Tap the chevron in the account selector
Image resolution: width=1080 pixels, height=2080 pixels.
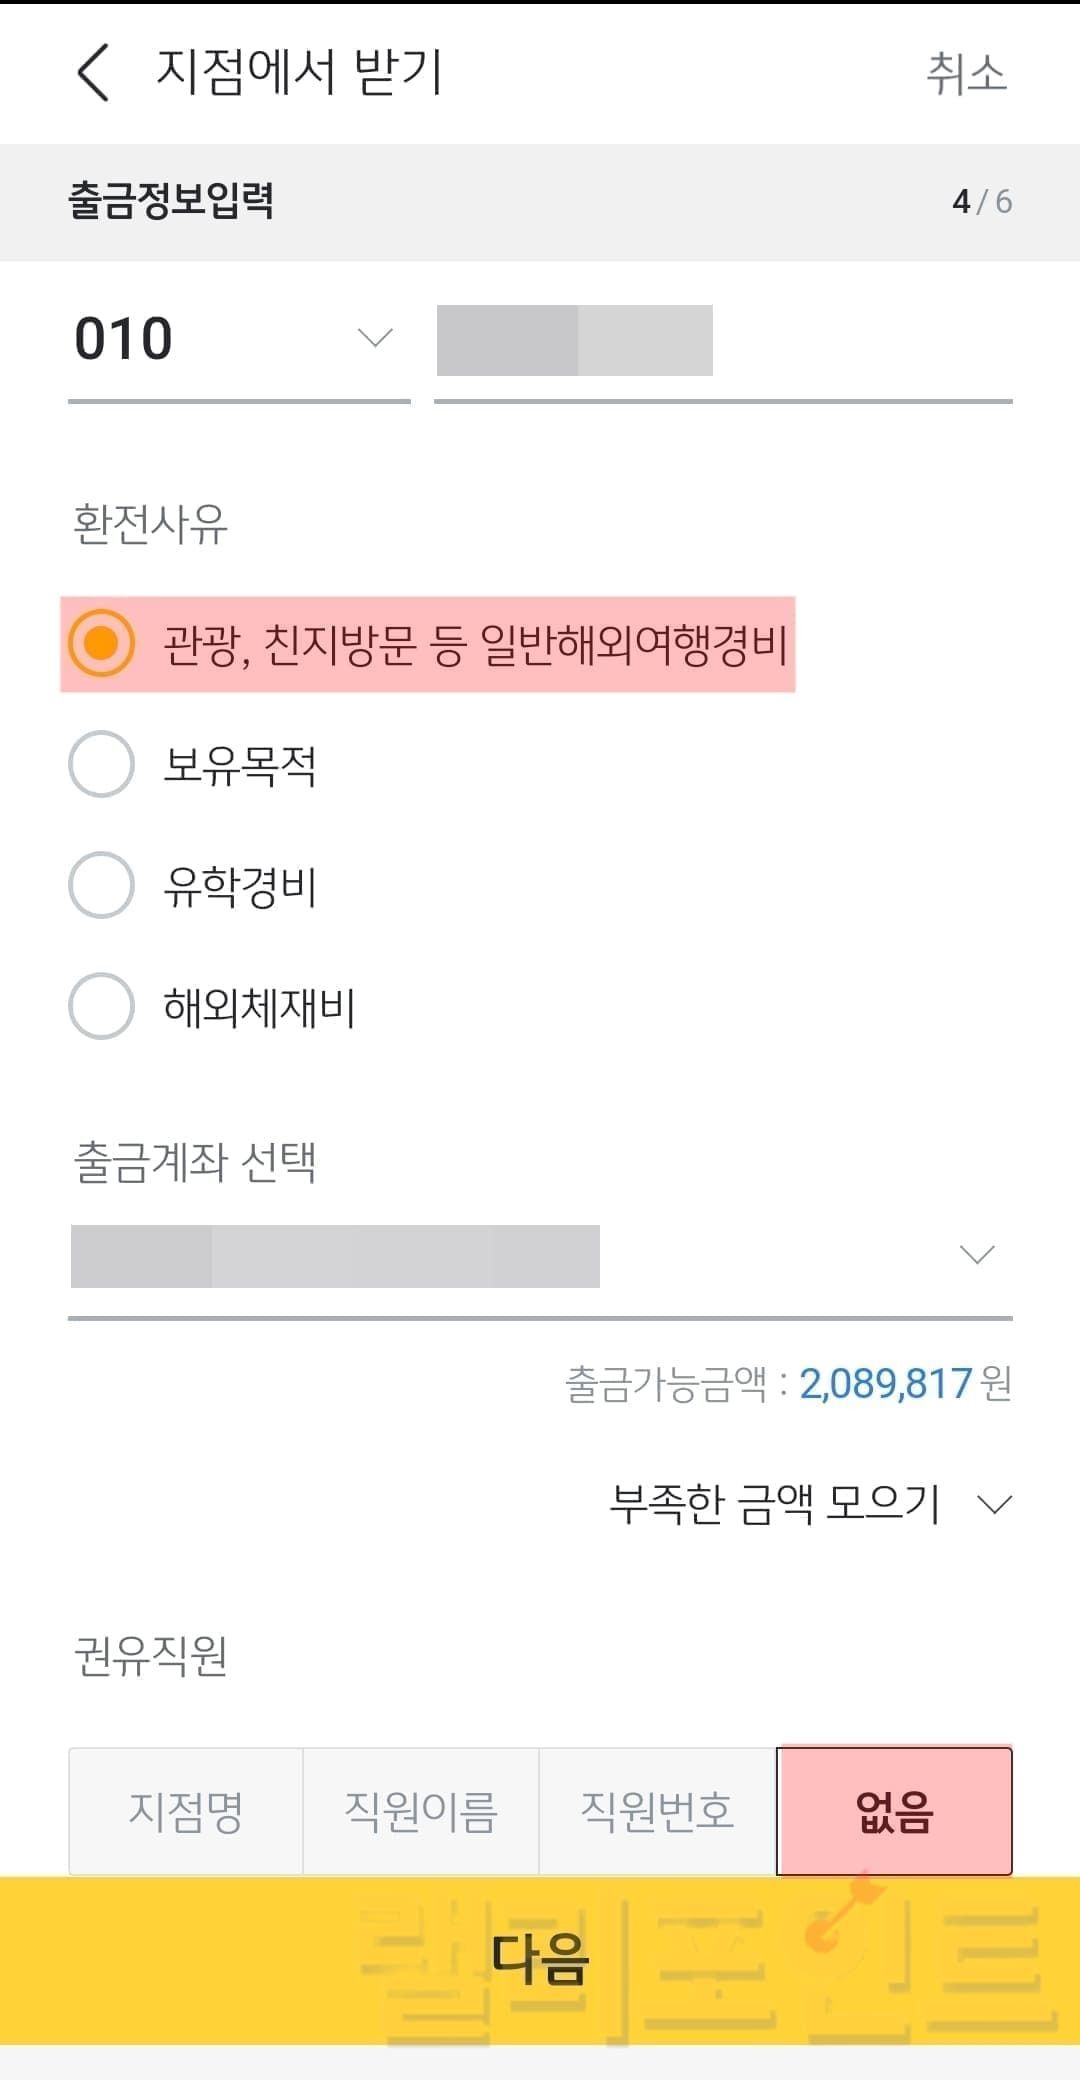(977, 1255)
